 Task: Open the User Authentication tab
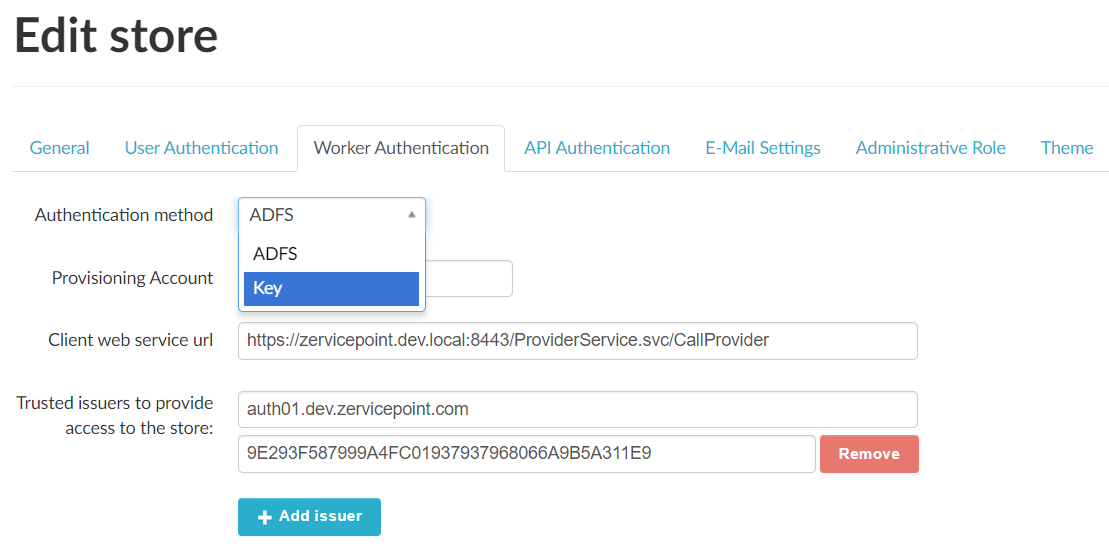point(201,148)
